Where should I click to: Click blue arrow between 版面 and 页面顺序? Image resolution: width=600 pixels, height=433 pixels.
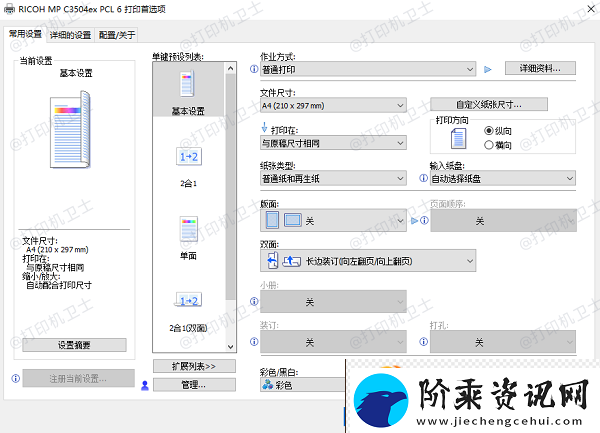pos(414,221)
